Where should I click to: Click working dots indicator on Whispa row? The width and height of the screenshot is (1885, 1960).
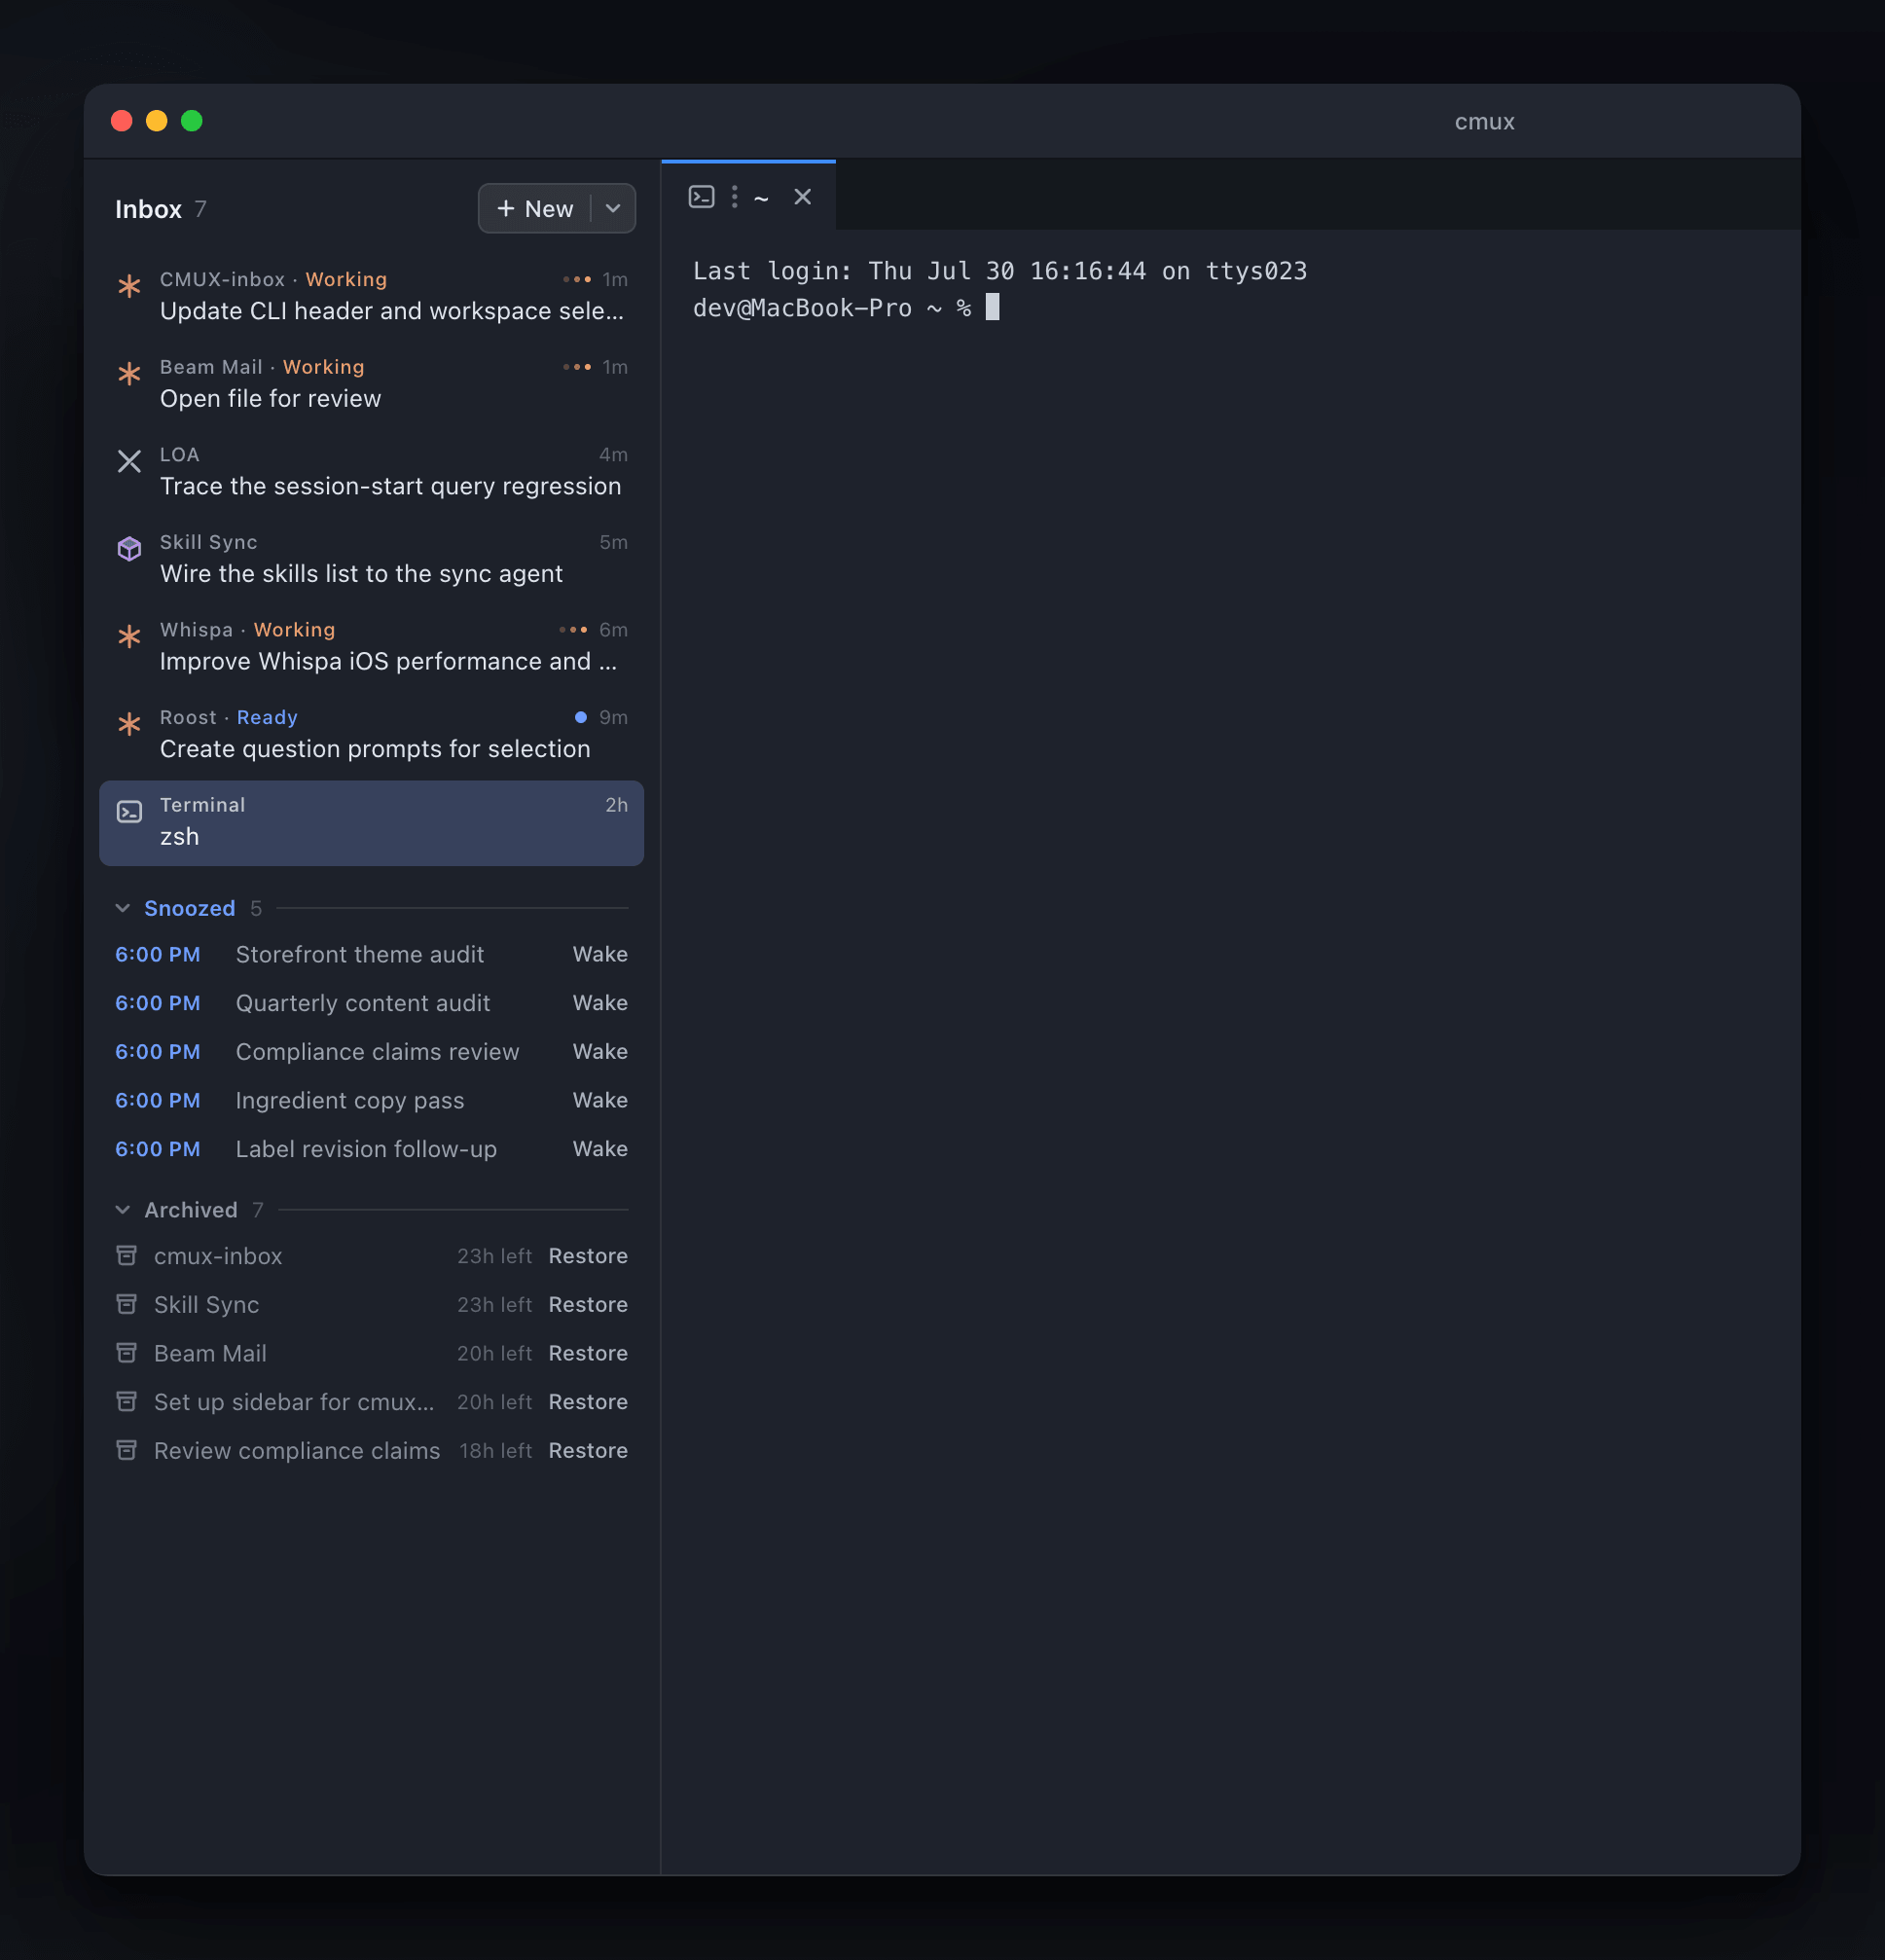tap(573, 630)
